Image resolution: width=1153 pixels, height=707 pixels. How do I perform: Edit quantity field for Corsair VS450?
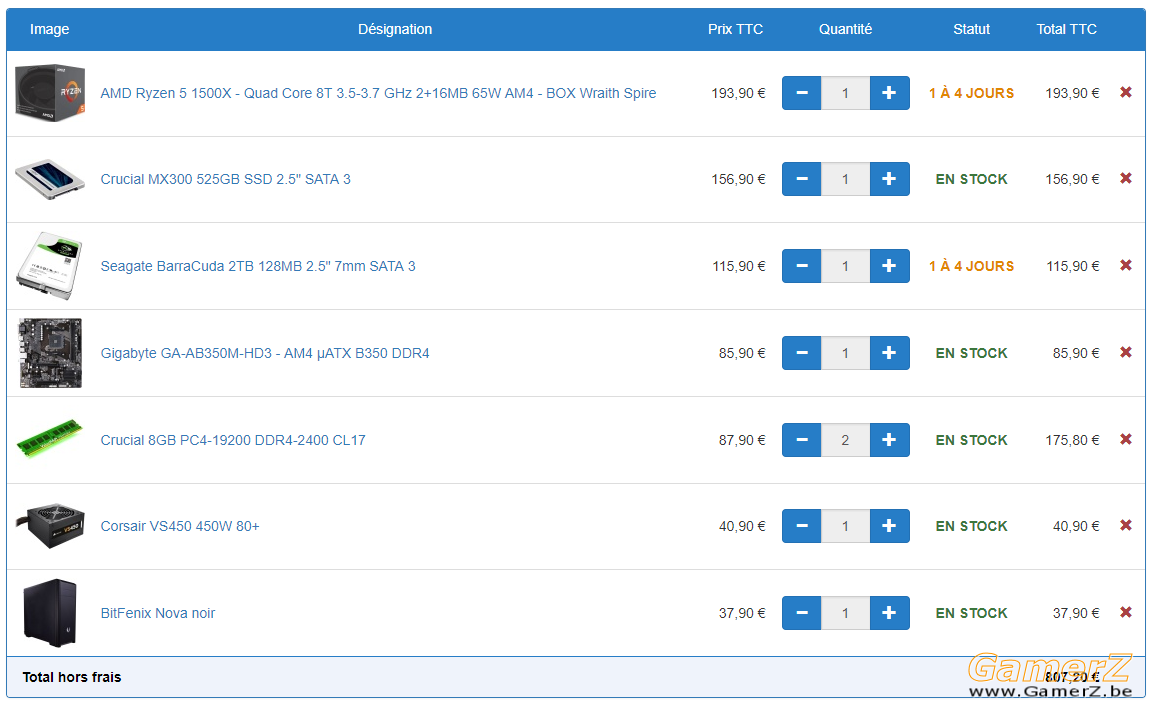pos(846,526)
